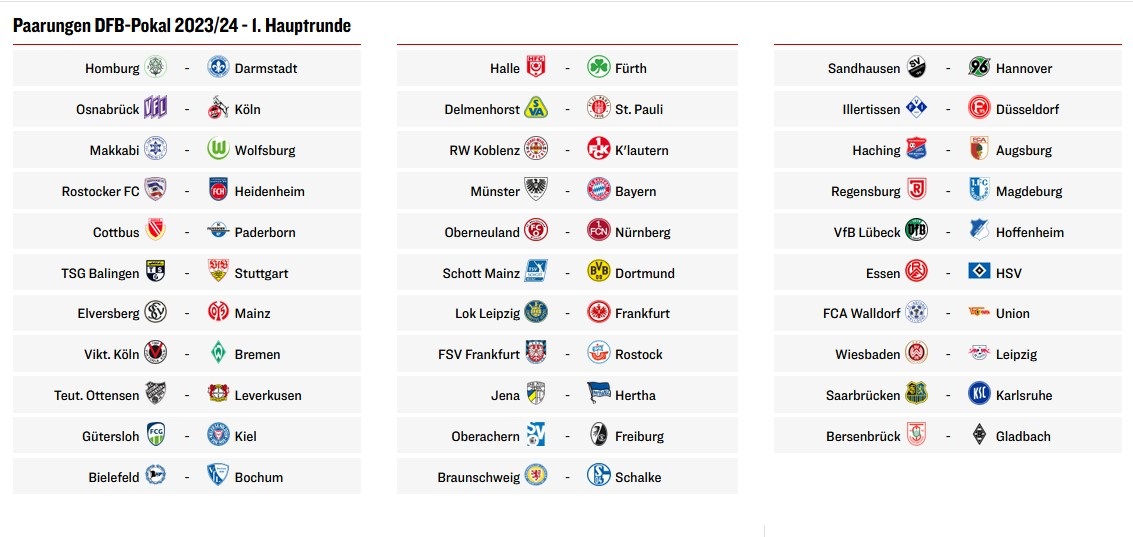
Task: Click the Werder Bremen diamond logo
Action: point(218,354)
